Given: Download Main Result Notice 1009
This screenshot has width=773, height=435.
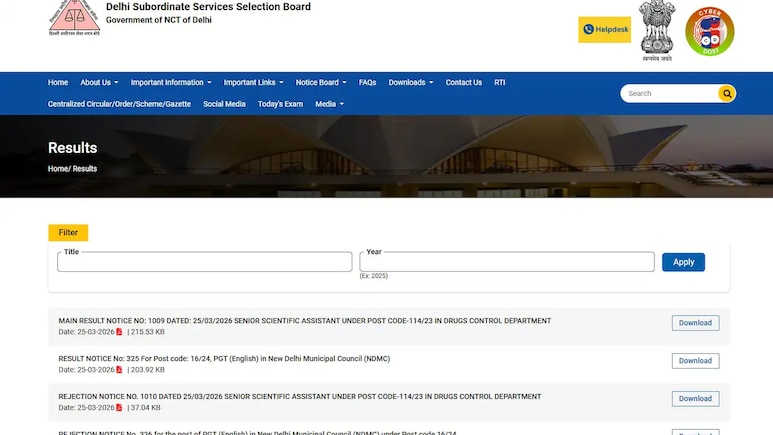Looking at the screenshot, I should click(695, 323).
